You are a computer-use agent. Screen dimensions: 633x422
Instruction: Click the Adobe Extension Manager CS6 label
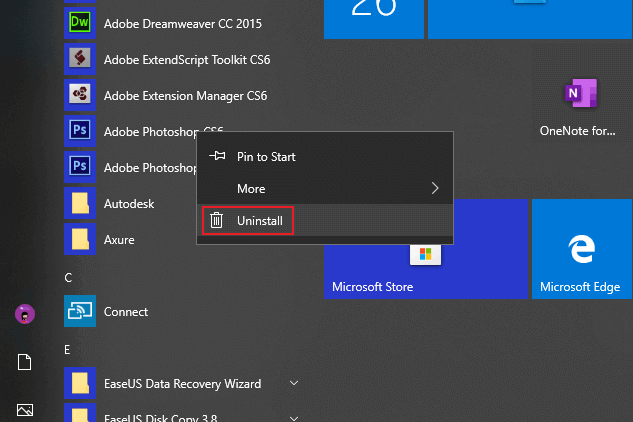point(185,96)
